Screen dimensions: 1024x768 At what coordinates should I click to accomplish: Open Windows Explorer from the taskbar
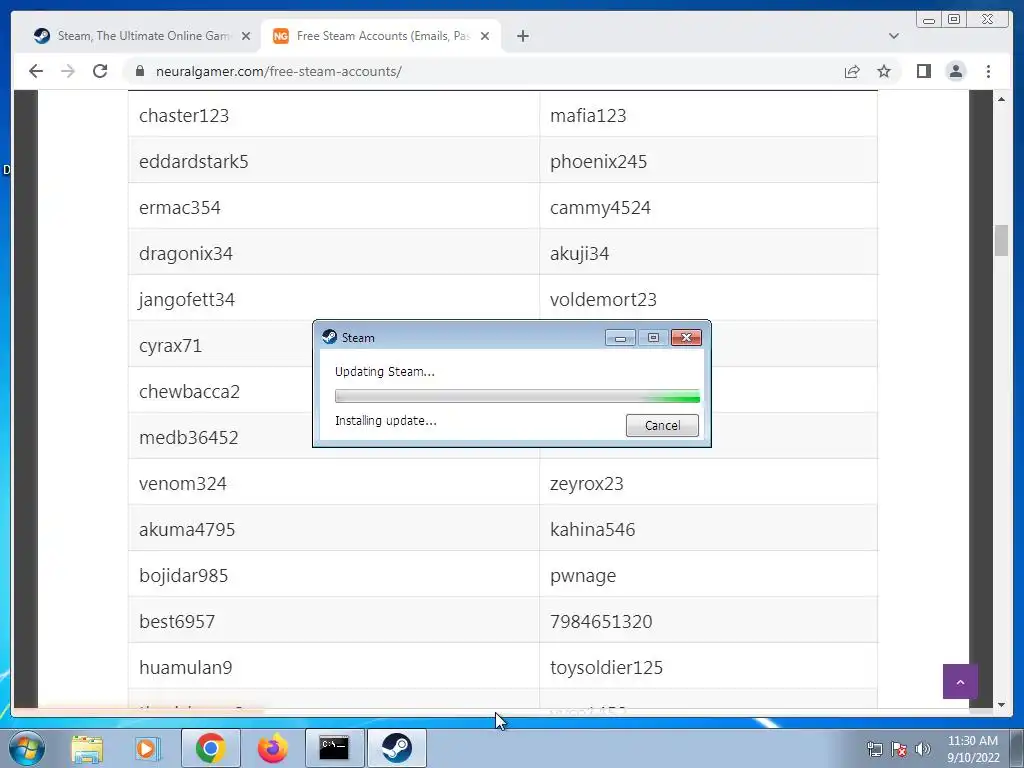coord(87,748)
